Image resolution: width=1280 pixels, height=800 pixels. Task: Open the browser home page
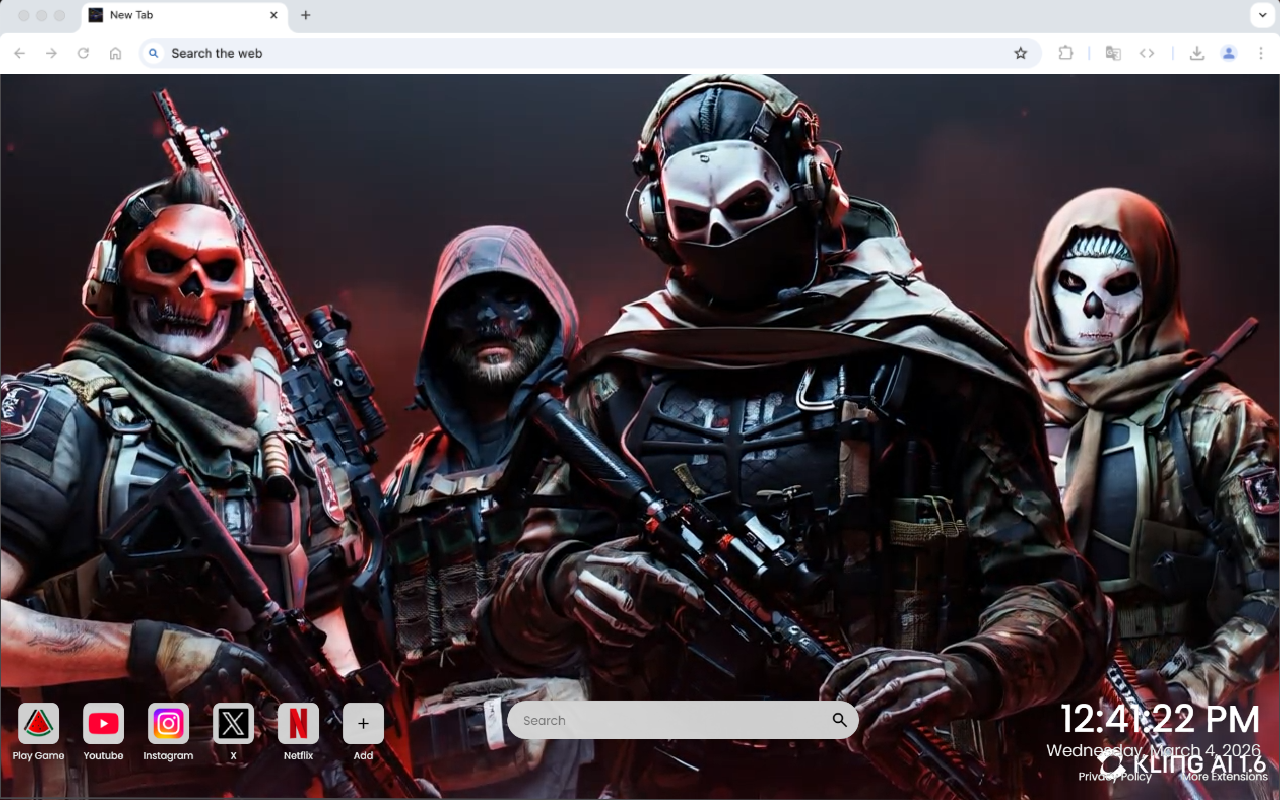(x=115, y=53)
